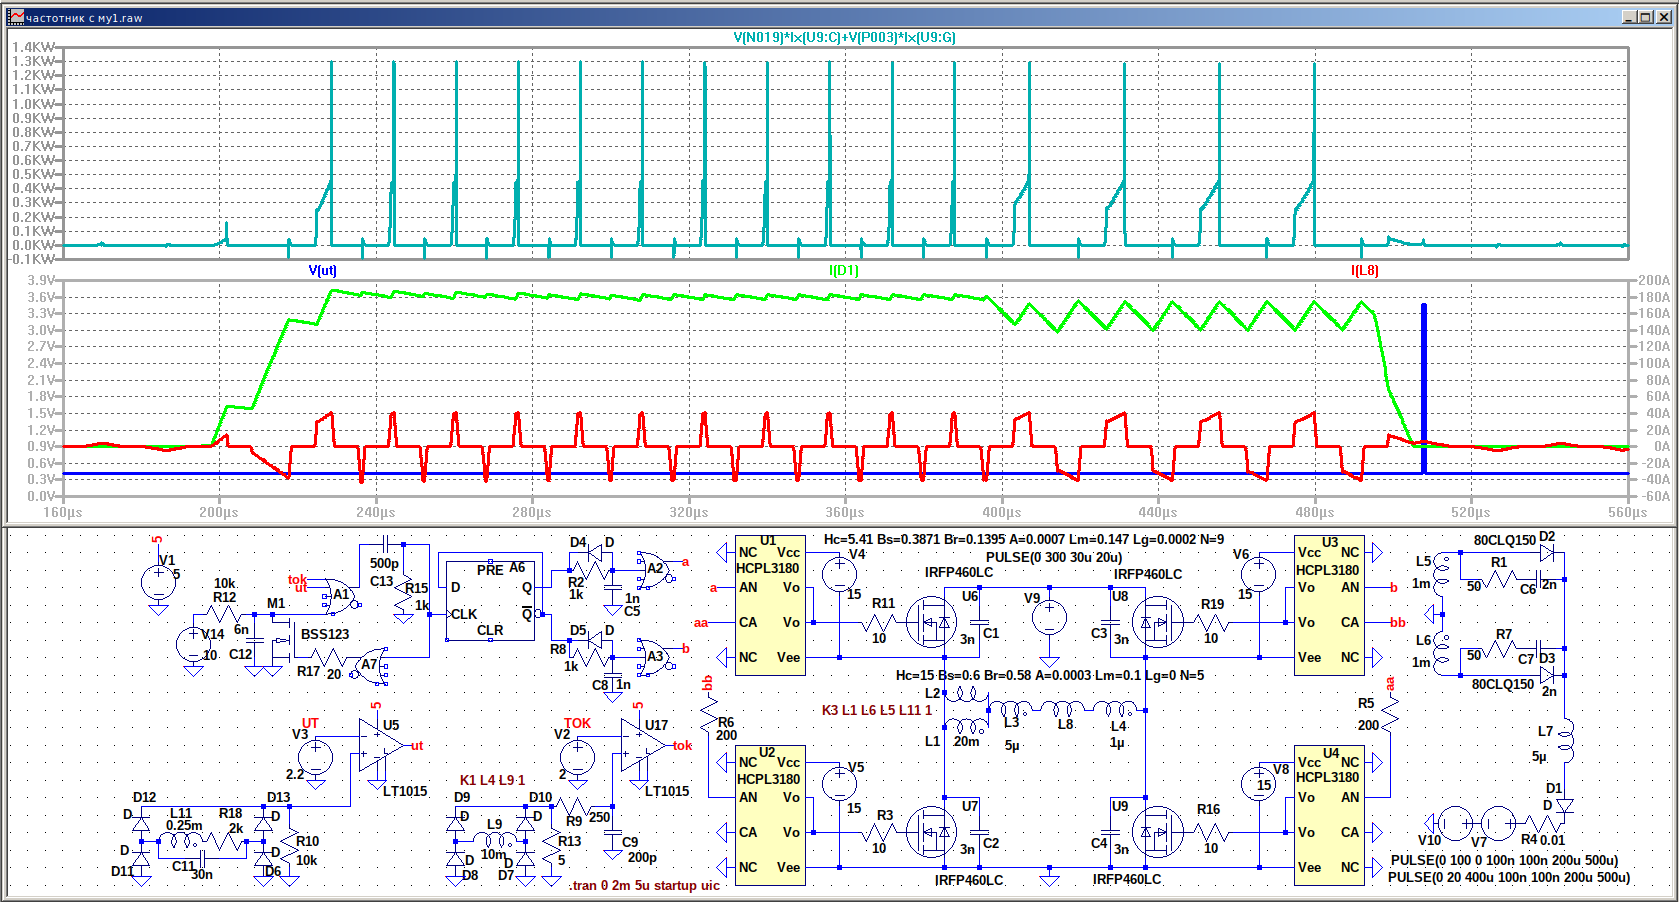
Task: Click the 200µs time axis label
Action: (x=219, y=512)
